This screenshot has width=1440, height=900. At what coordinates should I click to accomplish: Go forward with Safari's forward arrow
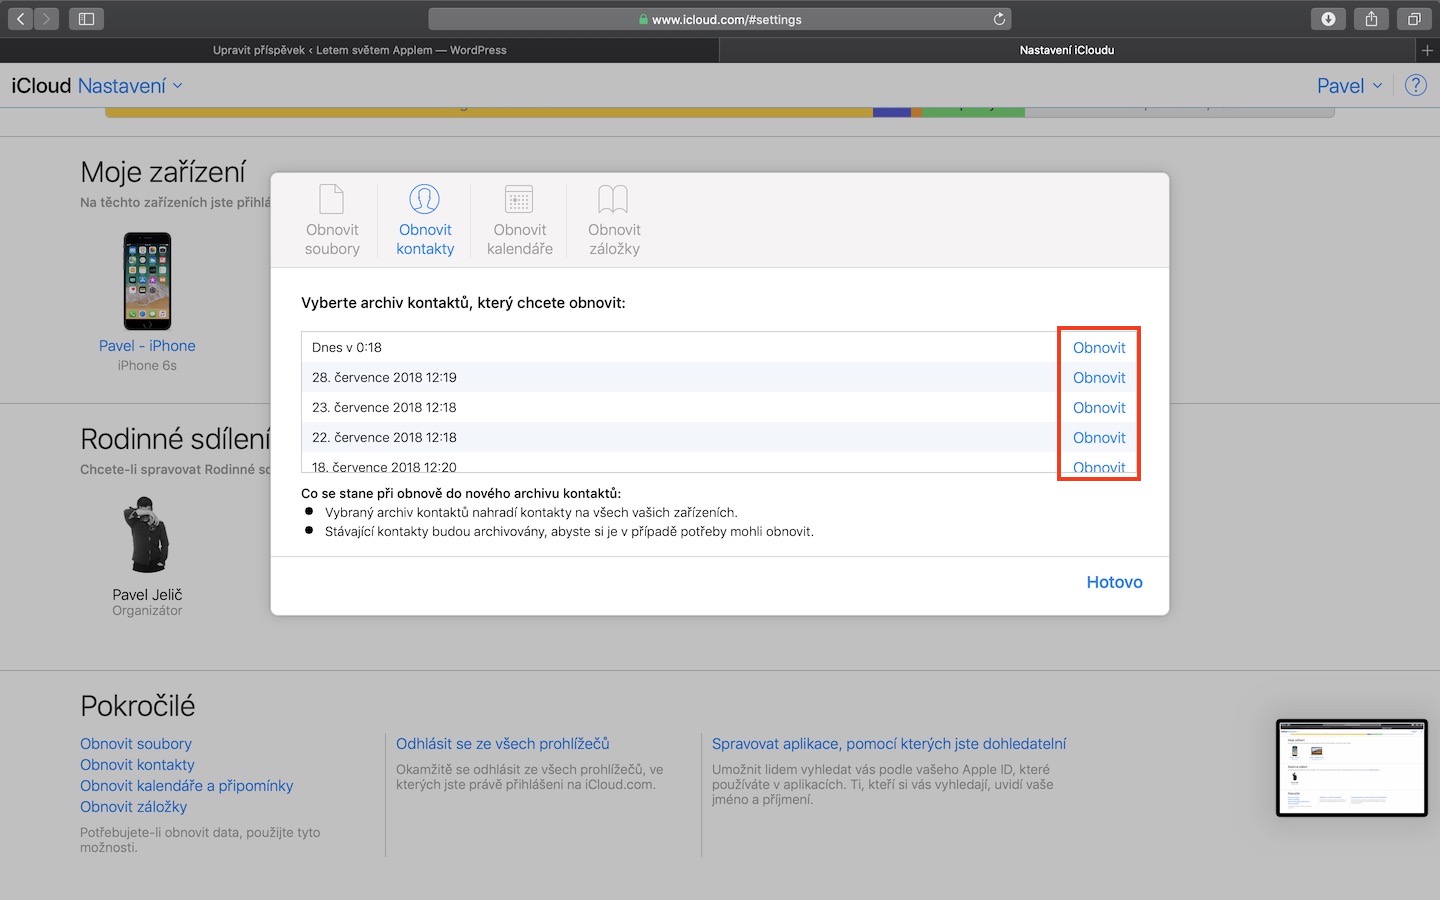(46, 19)
